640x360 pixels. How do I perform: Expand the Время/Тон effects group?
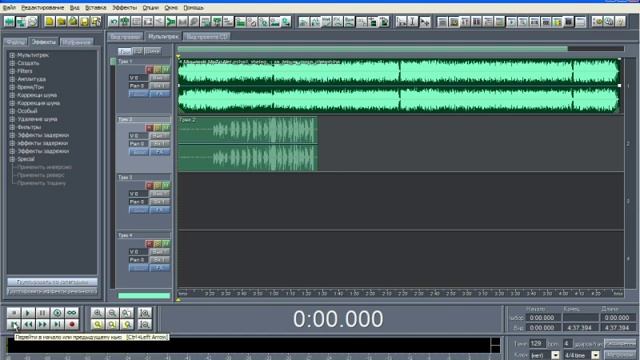pos(12,87)
